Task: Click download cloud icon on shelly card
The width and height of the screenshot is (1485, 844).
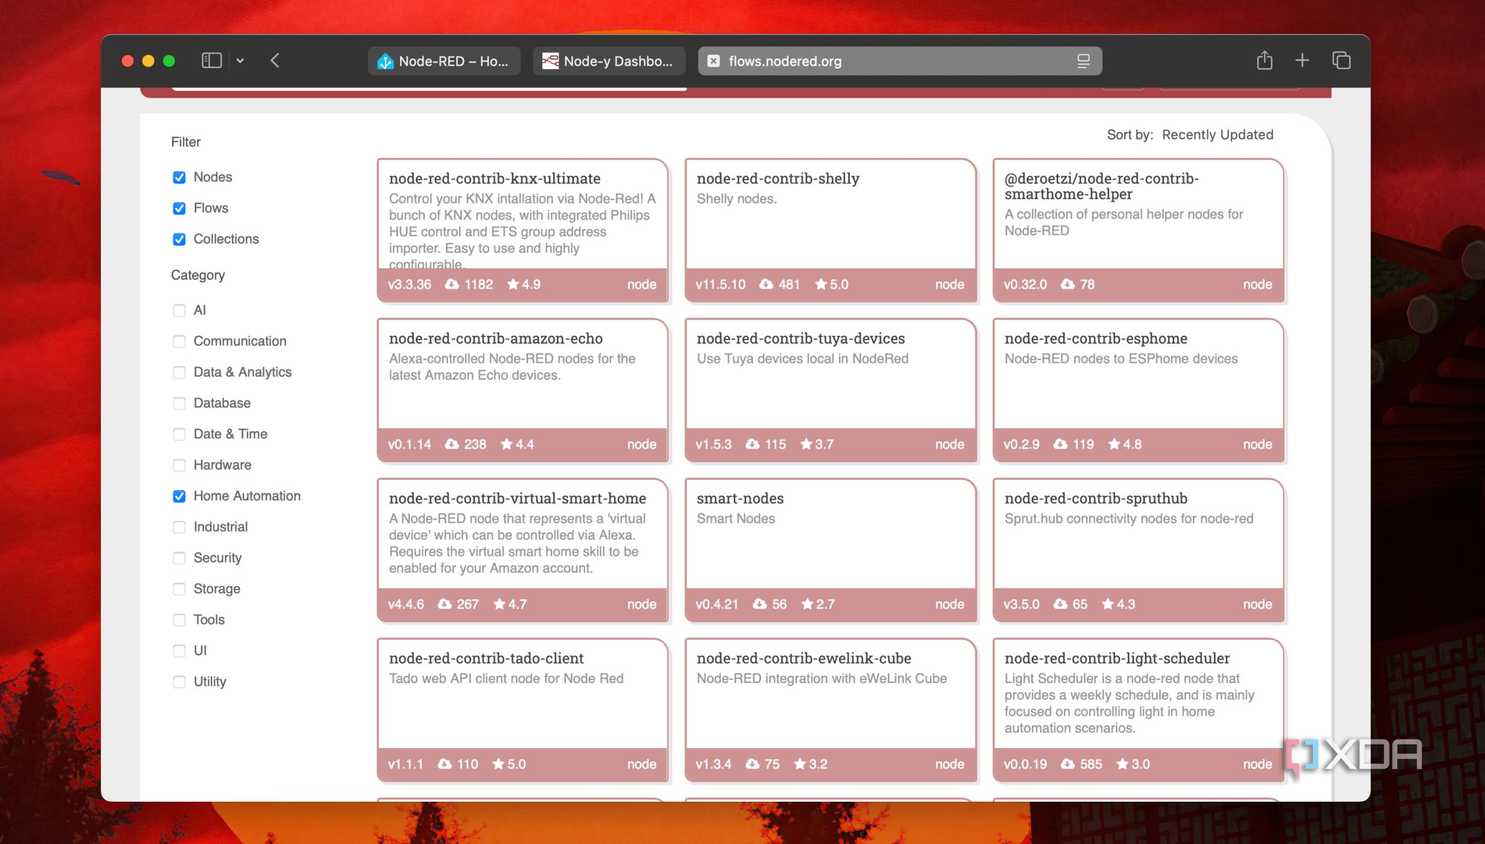Action: point(766,284)
